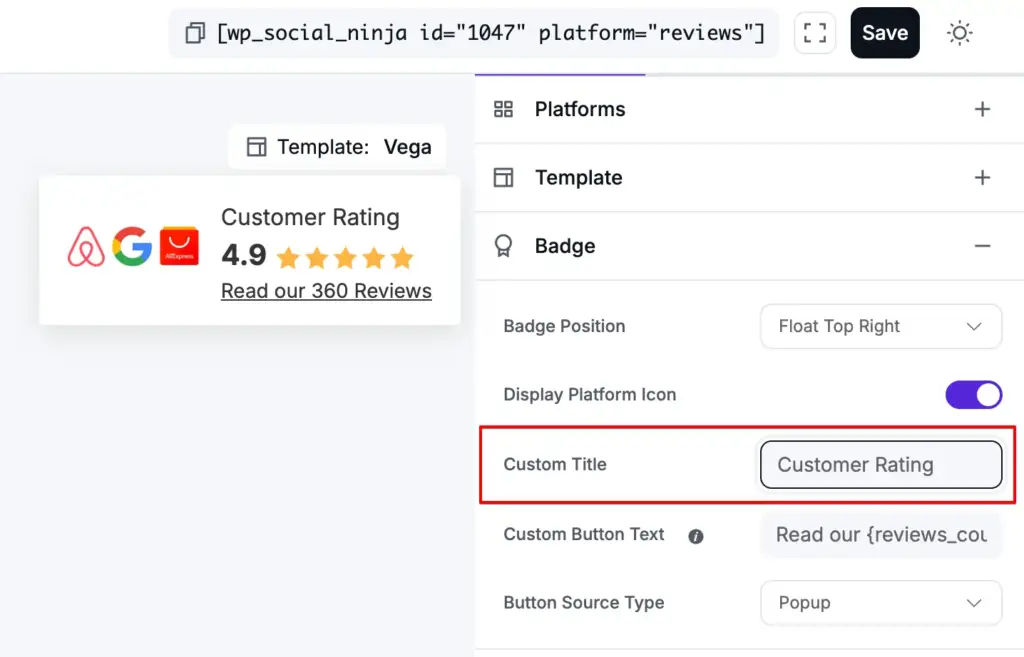Click inside the Custom Title input field
The height and width of the screenshot is (657, 1024).
click(880, 464)
